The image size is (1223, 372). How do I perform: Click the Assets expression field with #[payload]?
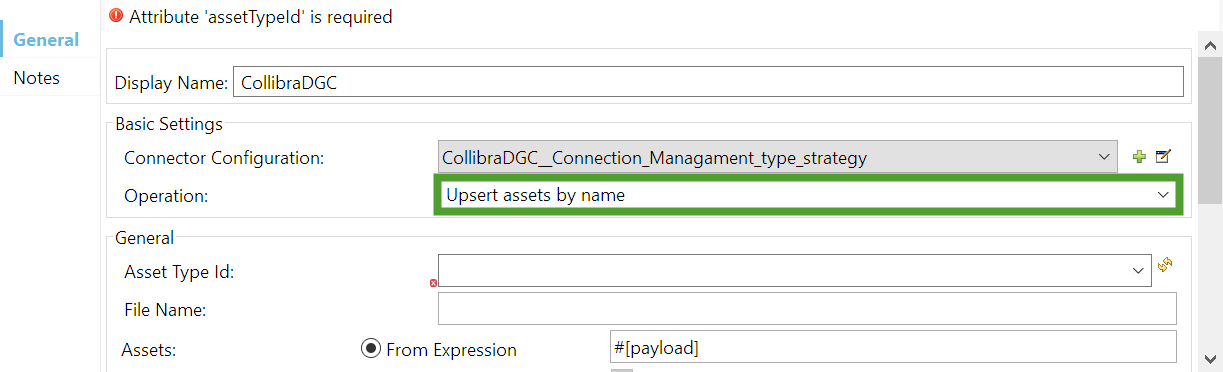[x=892, y=347]
